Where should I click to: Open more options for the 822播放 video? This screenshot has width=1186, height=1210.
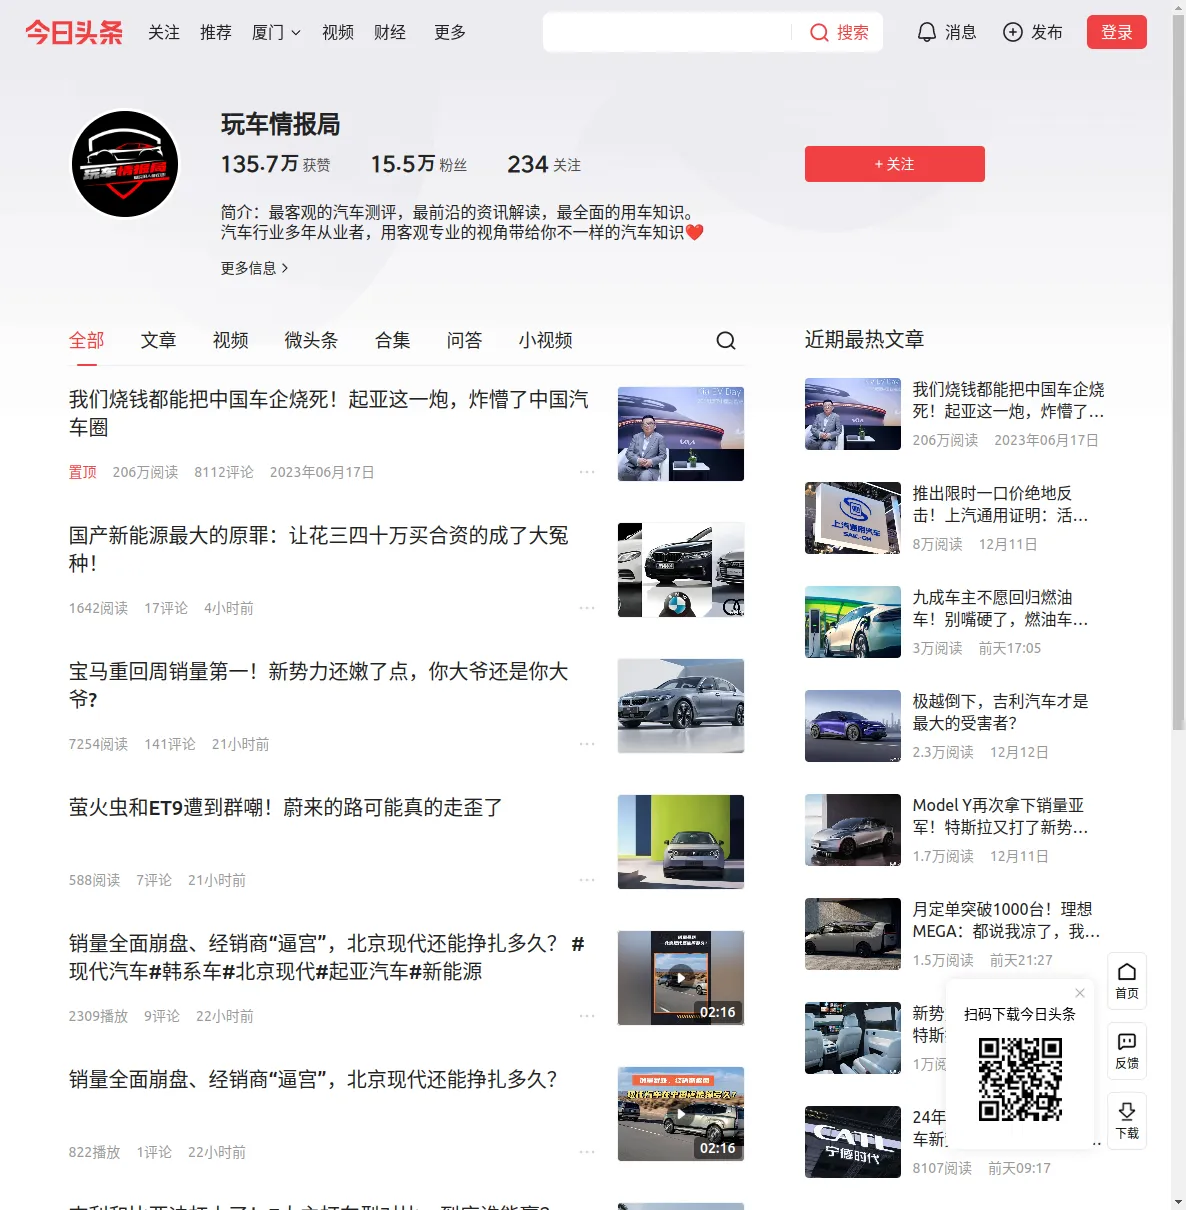pyautogui.click(x=587, y=1152)
